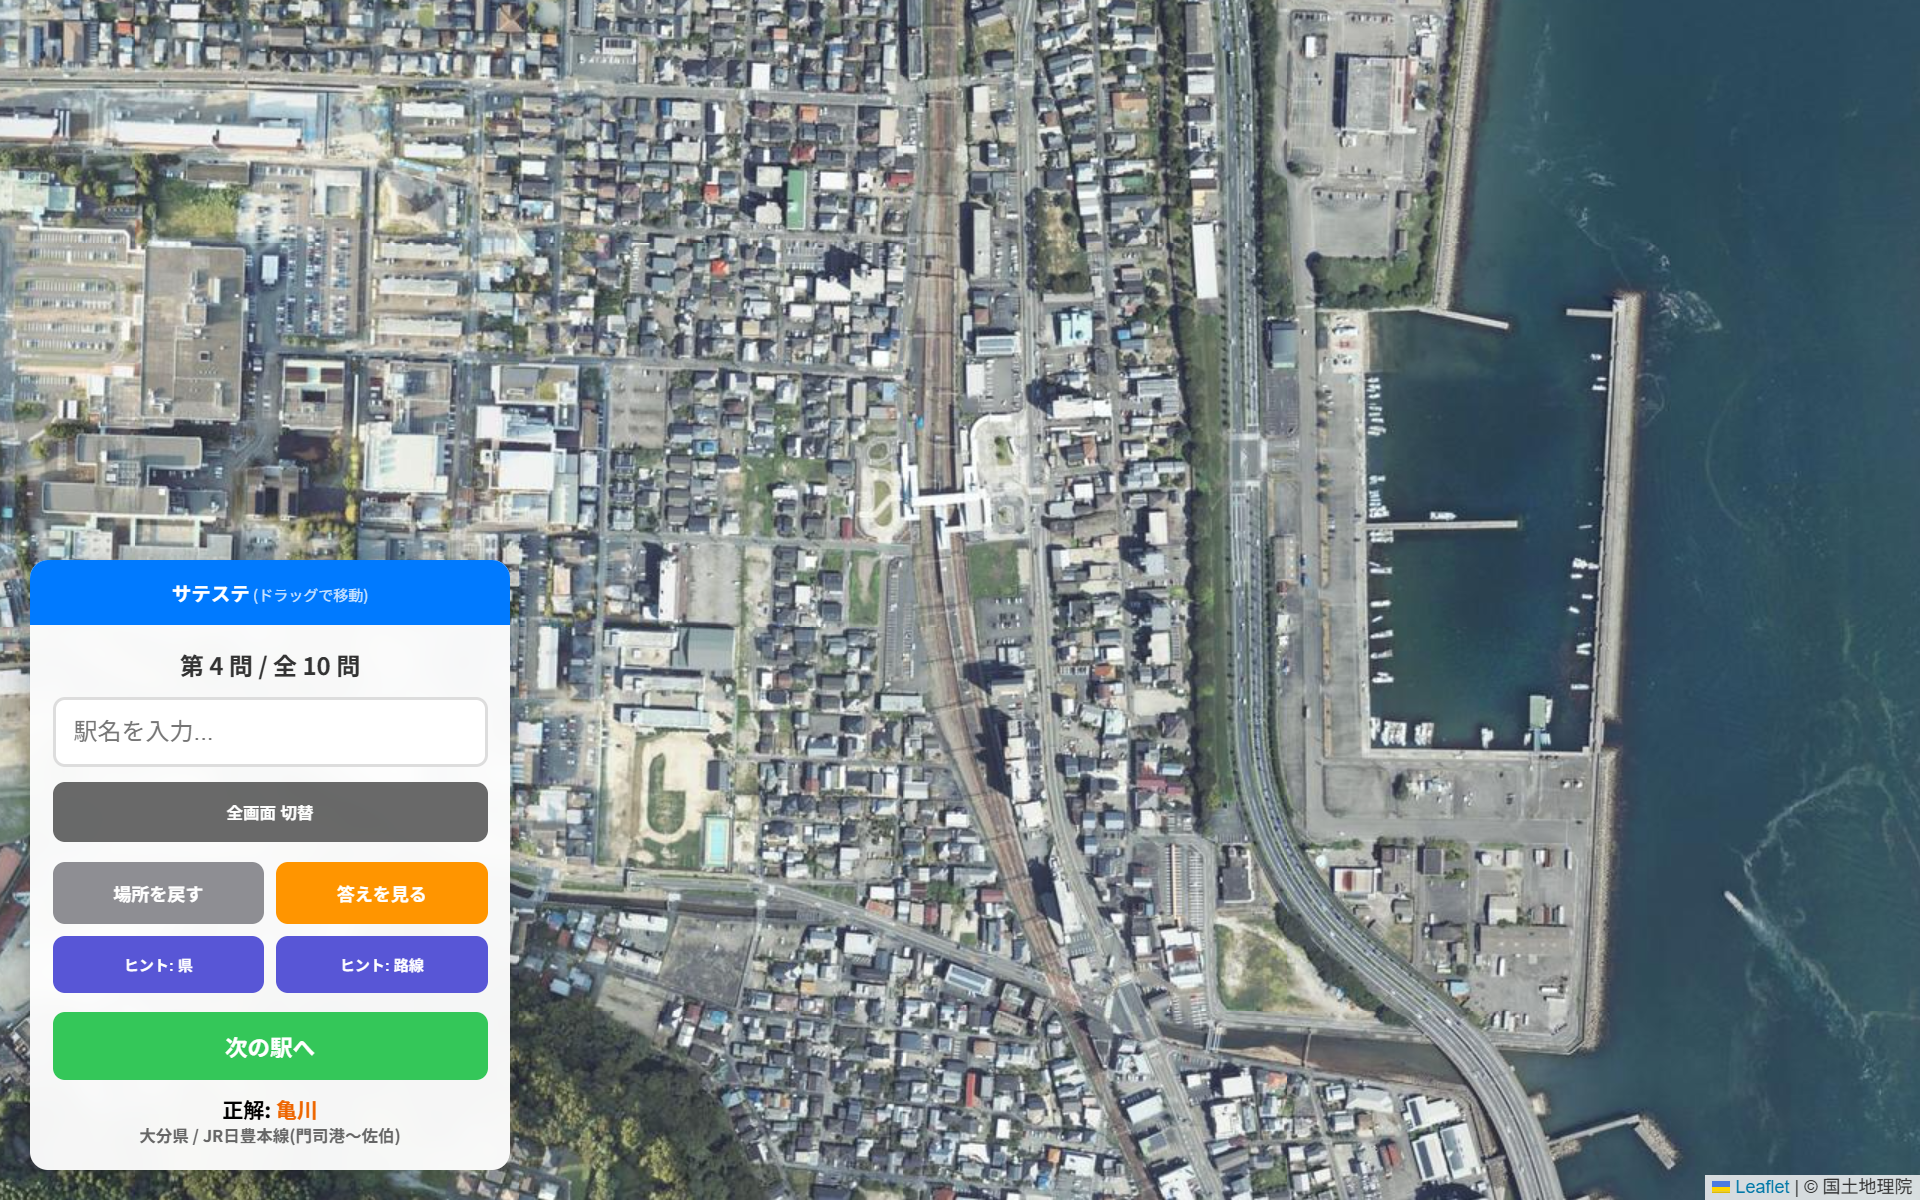
Task: Toggle fullscreen with 全画面 切替
Action: point(270,812)
